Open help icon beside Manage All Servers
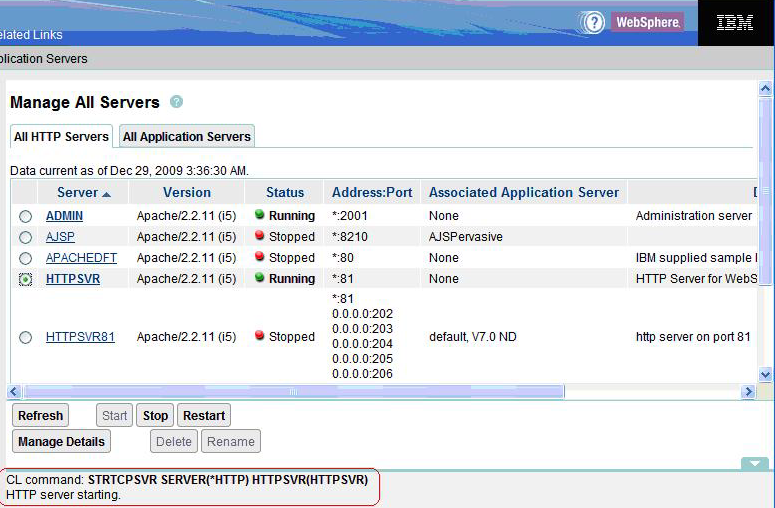The height and width of the screenshot is (508, 775). (176, 102)
